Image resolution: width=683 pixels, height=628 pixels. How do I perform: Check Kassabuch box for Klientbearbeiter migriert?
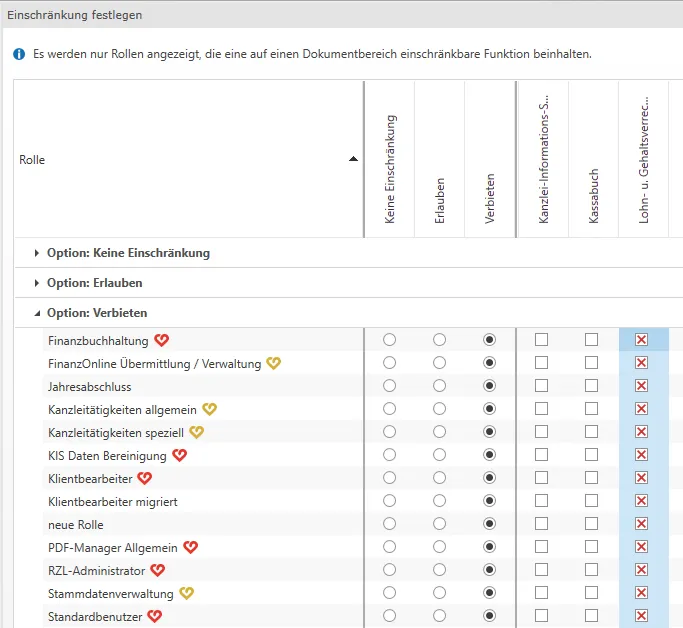[592, 501]
